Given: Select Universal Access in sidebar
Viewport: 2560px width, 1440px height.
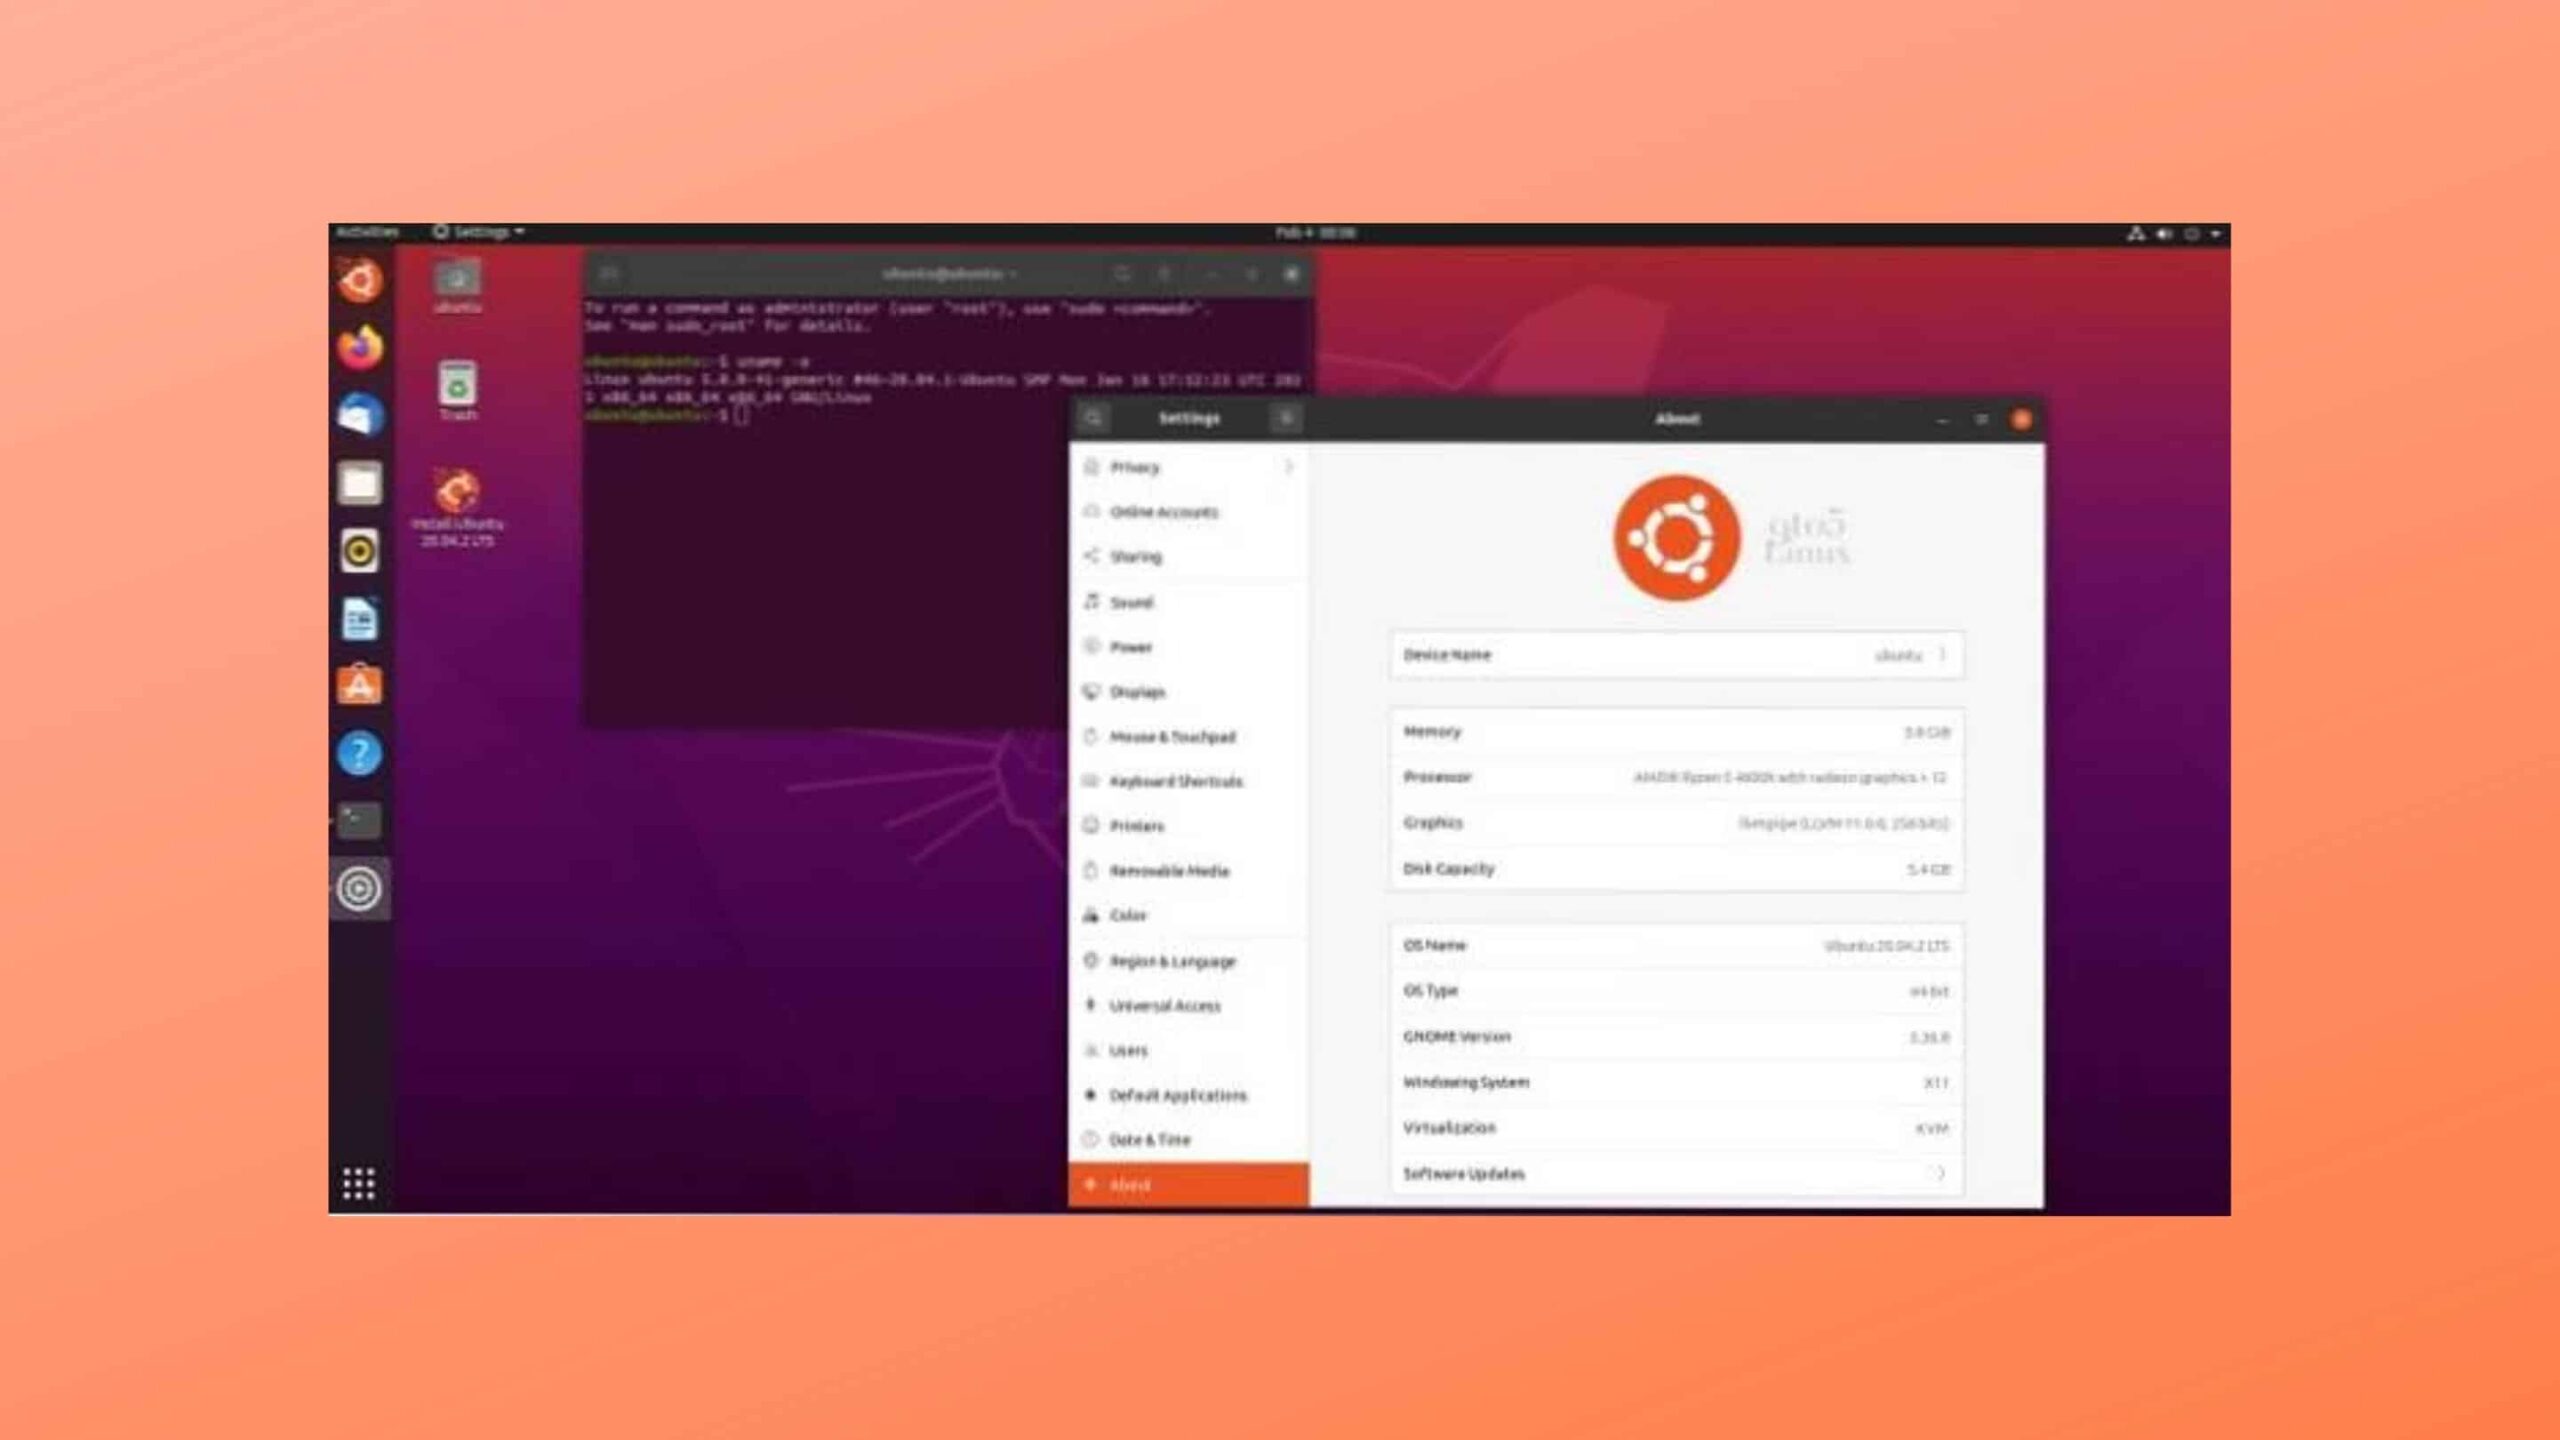Looking at the screenshot, I should pos(1189,1006).
